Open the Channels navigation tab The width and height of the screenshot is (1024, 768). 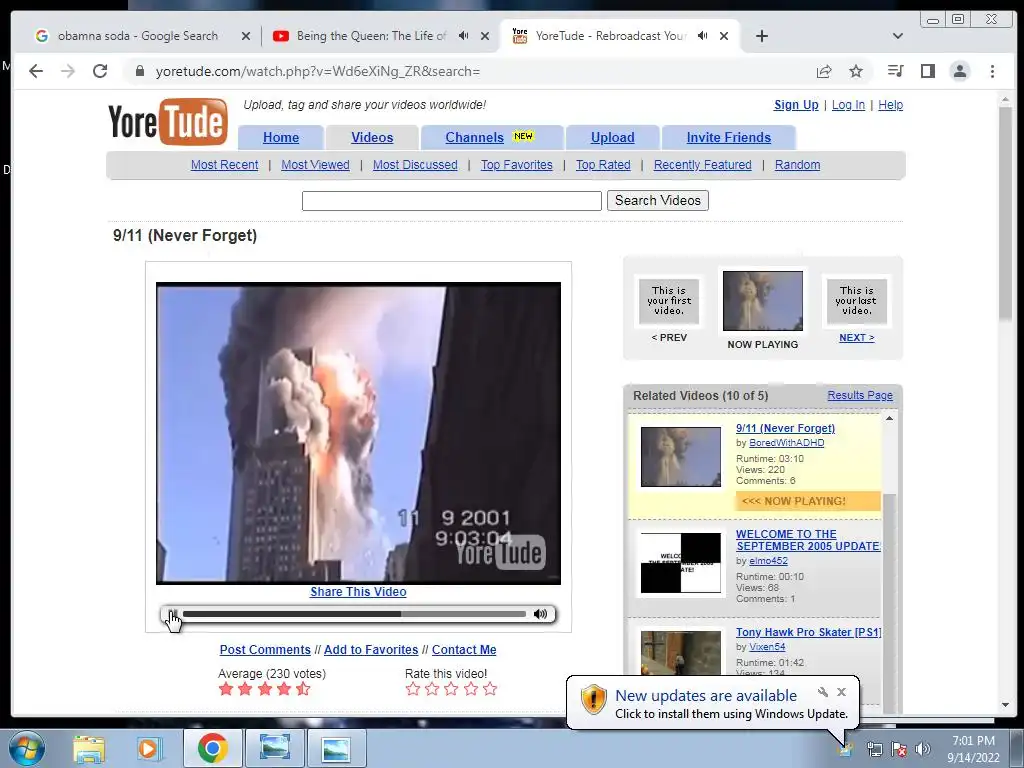(492, 137)
